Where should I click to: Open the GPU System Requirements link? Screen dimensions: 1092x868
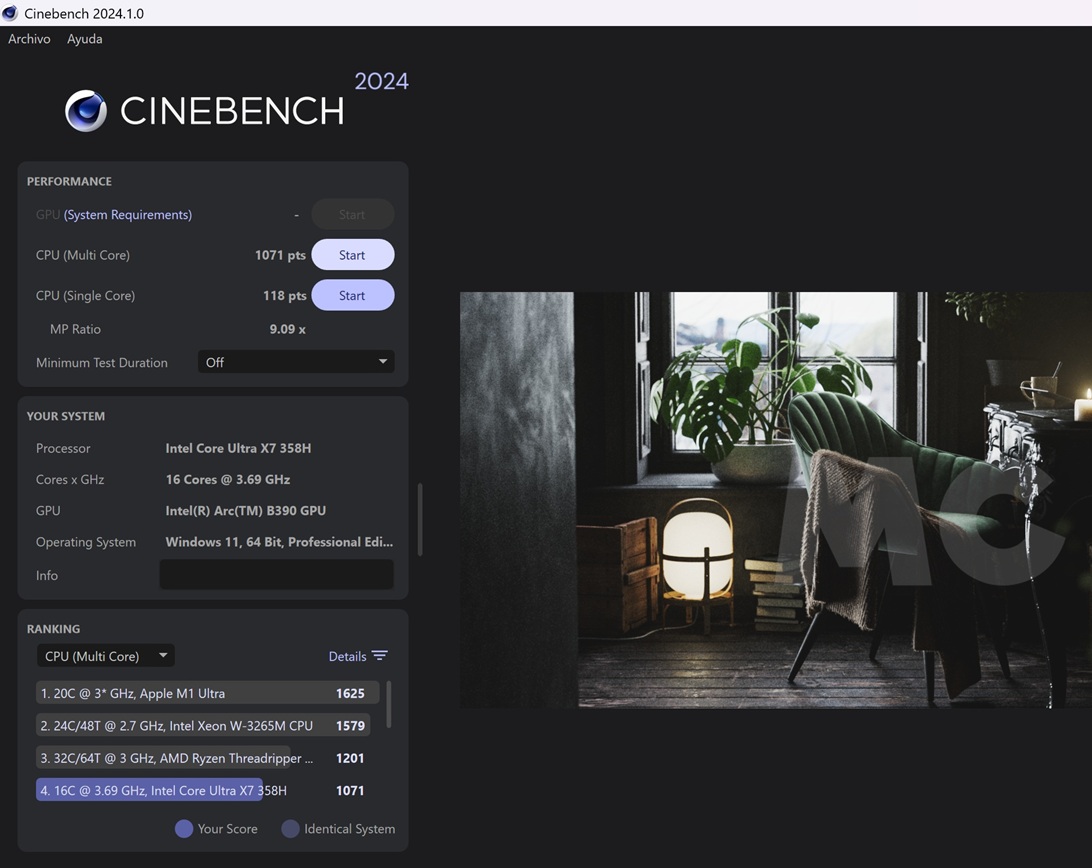(x=127, y=215)
